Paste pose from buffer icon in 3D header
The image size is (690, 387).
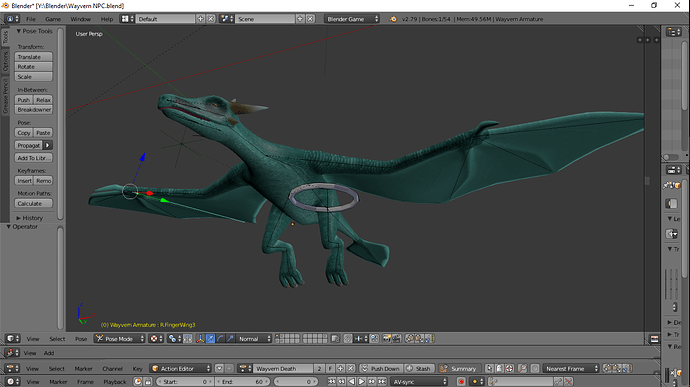tap(419, 339)
